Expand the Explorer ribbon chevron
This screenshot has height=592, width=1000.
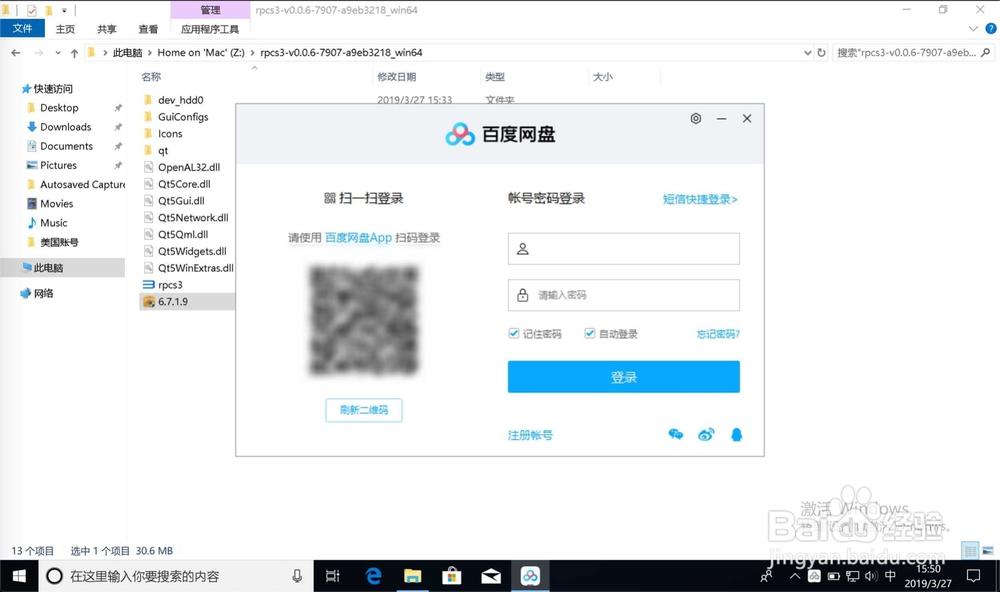pyautogui.click(x=973, y=29)
